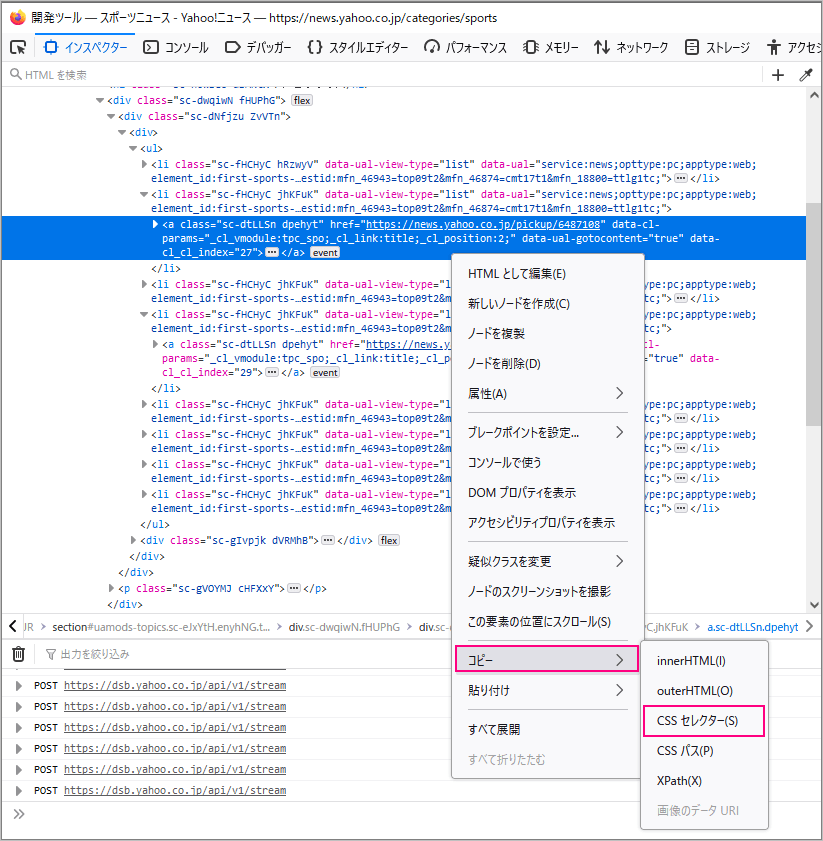The width and height of the screenshot is (823, 841).
Task: Open the Inspector tab
Action: point(85,47)
